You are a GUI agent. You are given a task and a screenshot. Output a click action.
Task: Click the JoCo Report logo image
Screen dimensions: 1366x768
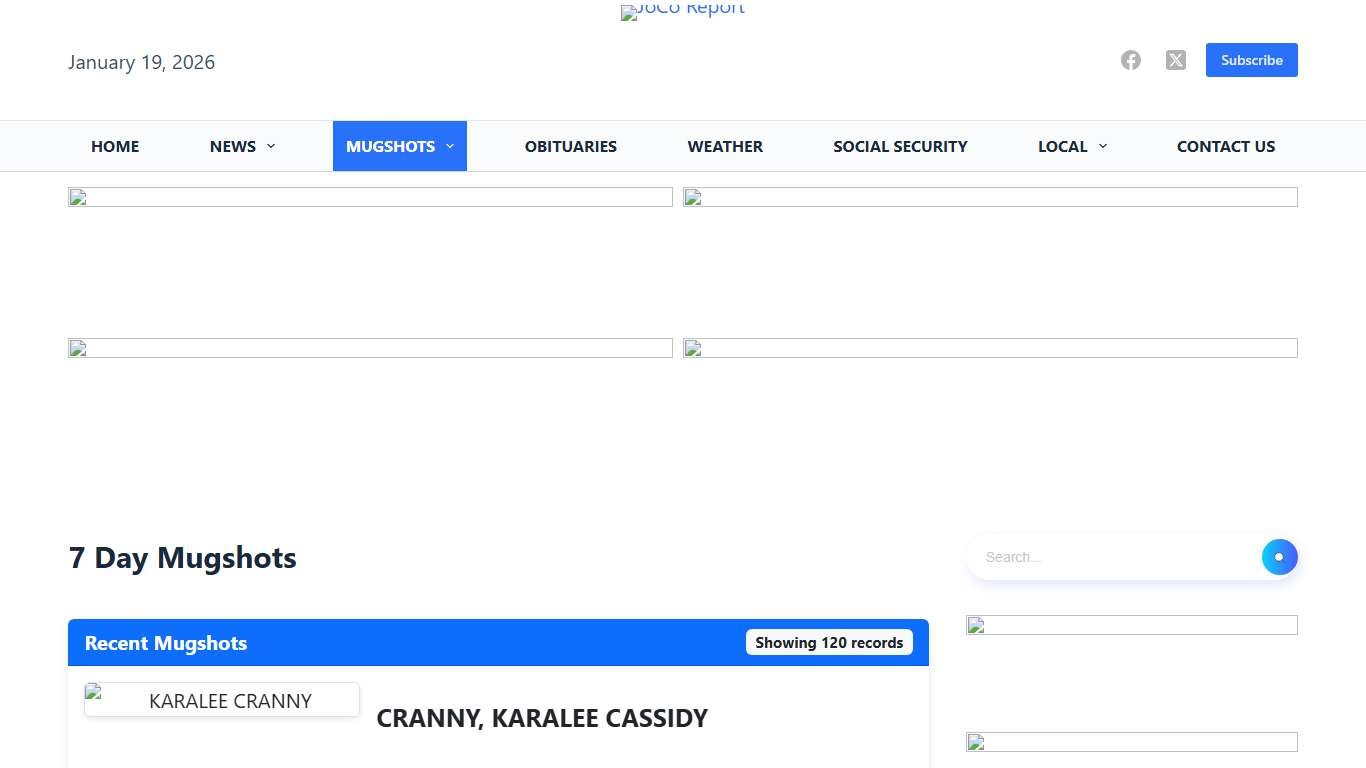pos(683,11)
